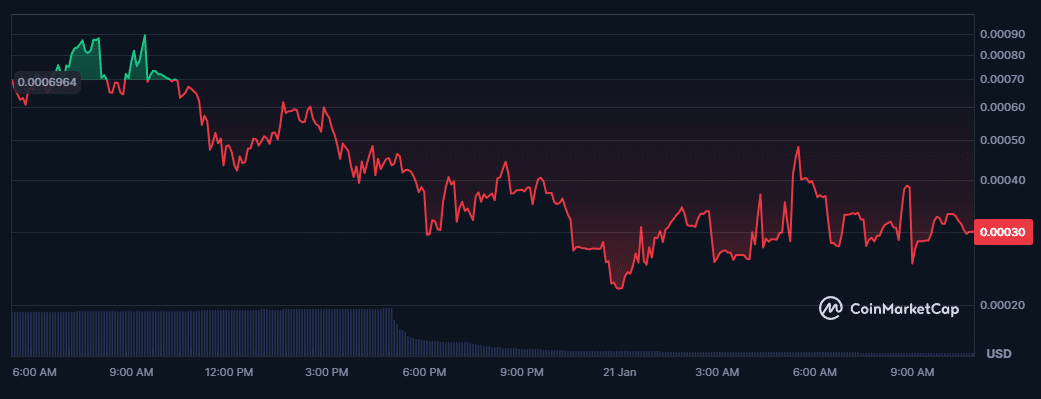Click the 3:00 PM time label
This screenshot has height=399, width=1041.
coord(327,372)
